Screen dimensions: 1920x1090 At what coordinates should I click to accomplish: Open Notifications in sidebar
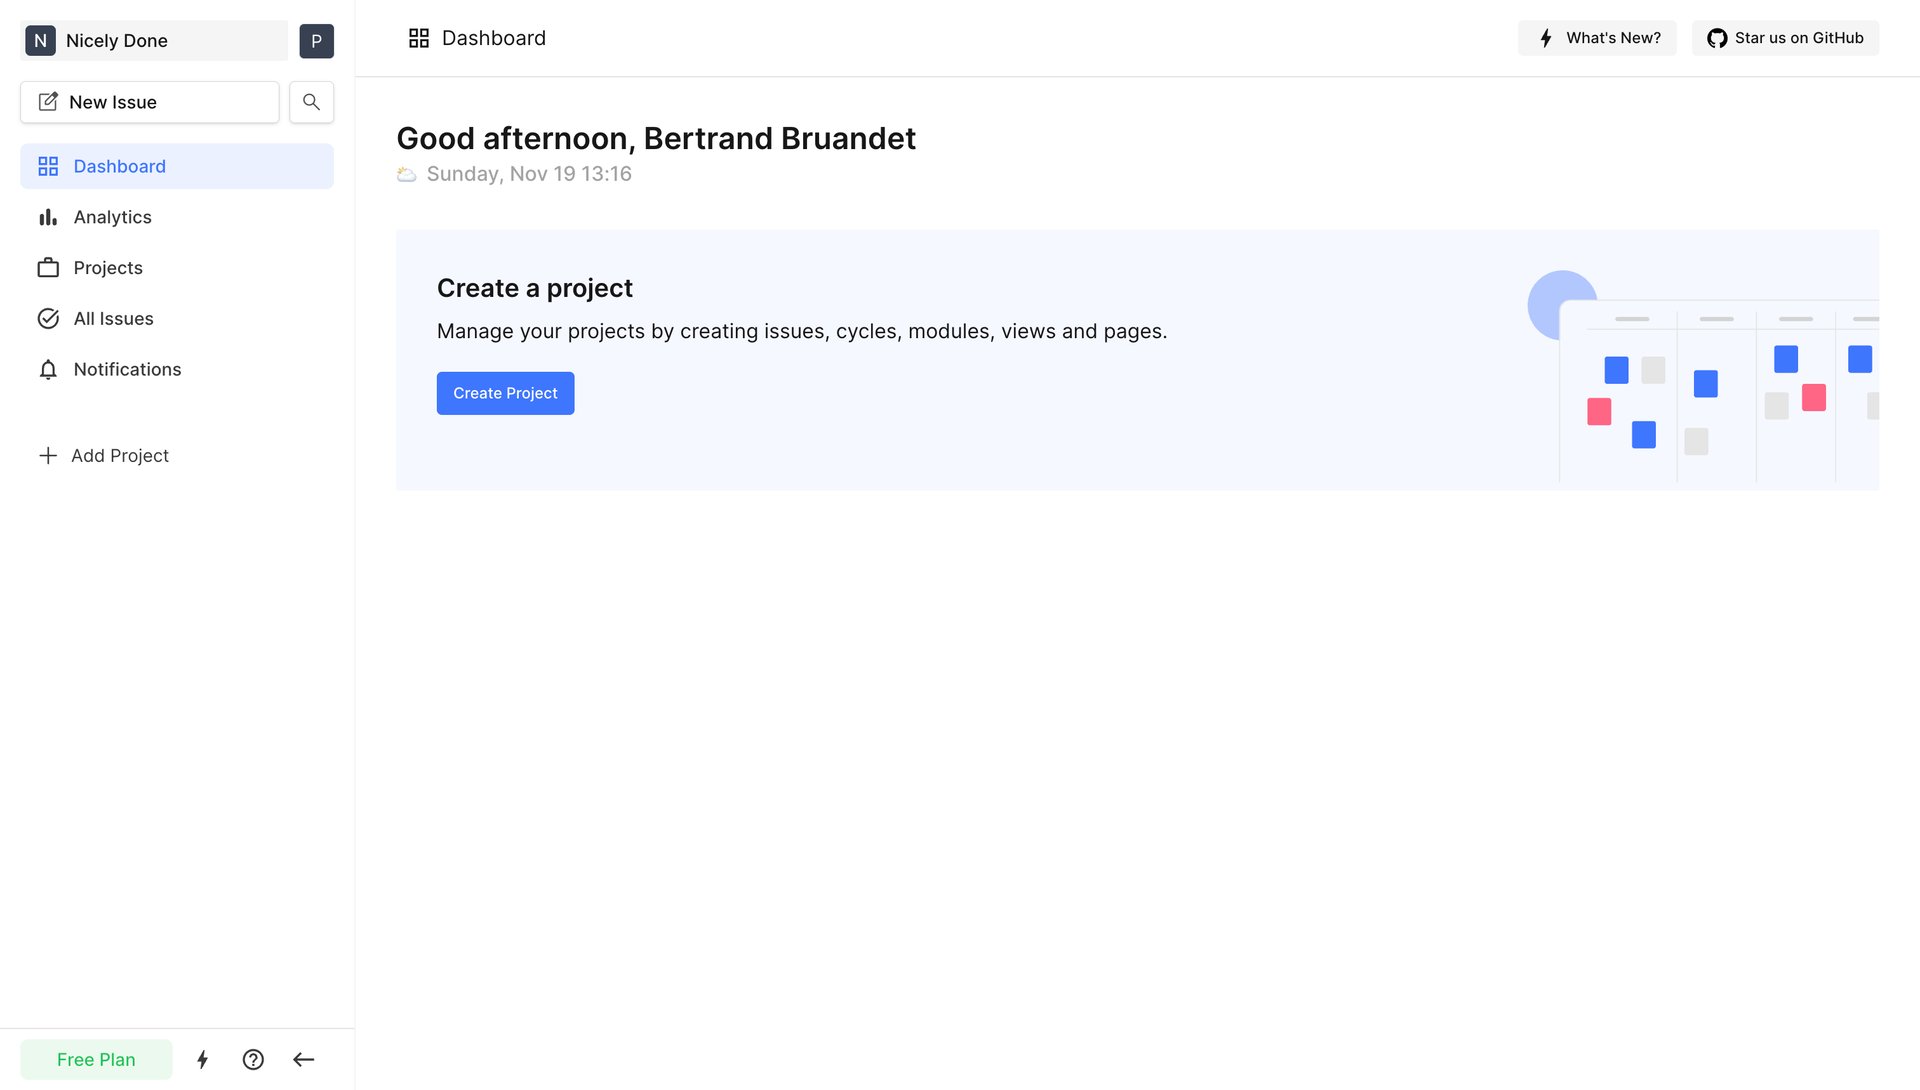pyautogui.click(x=127, y=370)
